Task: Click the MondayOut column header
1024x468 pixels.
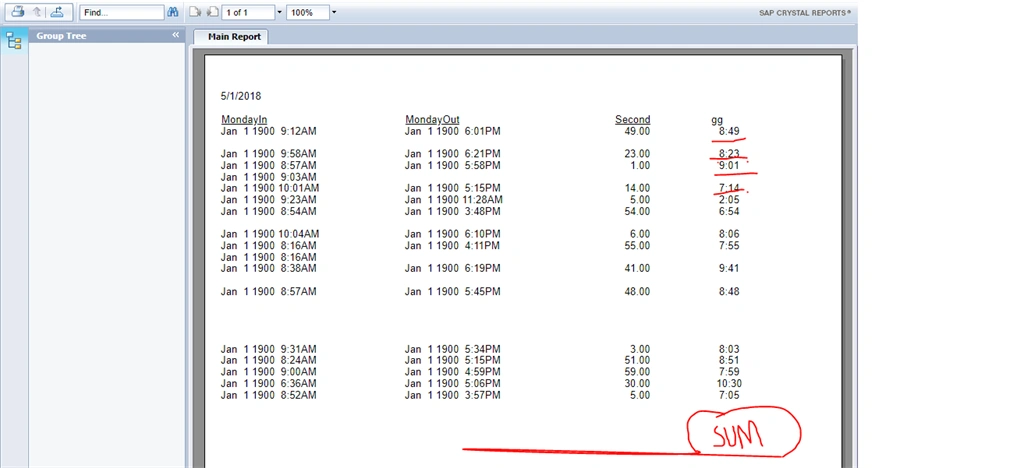Action: (x=432, y=119)
